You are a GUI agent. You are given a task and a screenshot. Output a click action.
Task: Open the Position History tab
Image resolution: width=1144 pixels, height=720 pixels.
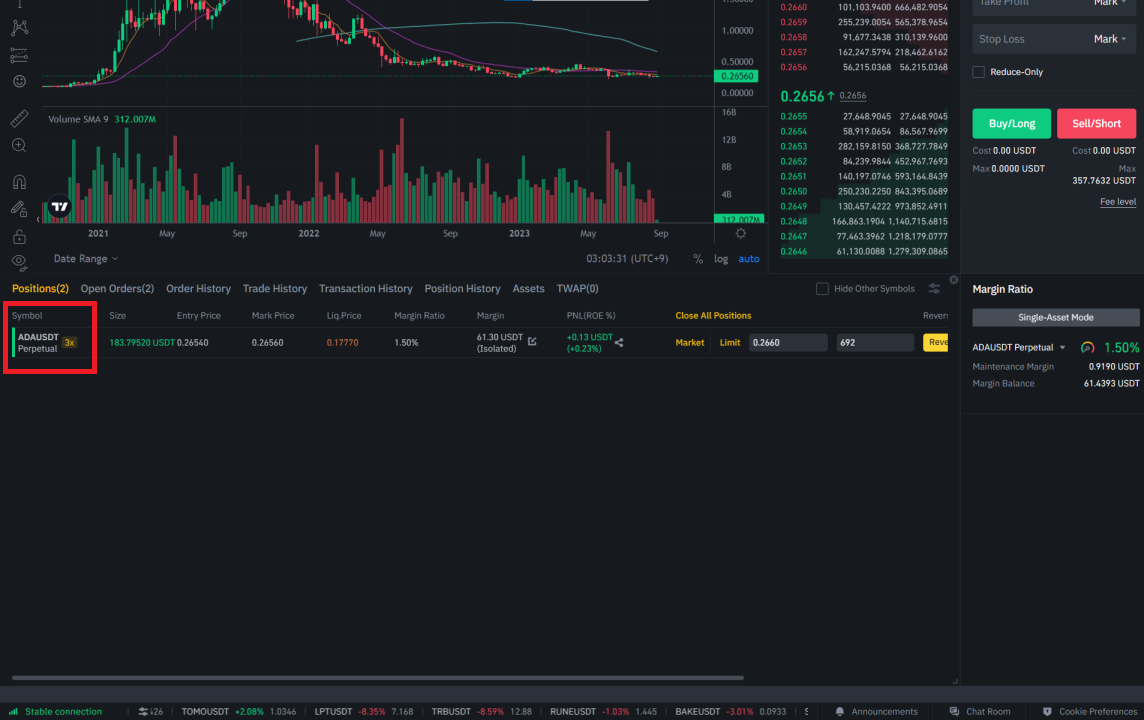pyautogui.click(x=463, y=289)
